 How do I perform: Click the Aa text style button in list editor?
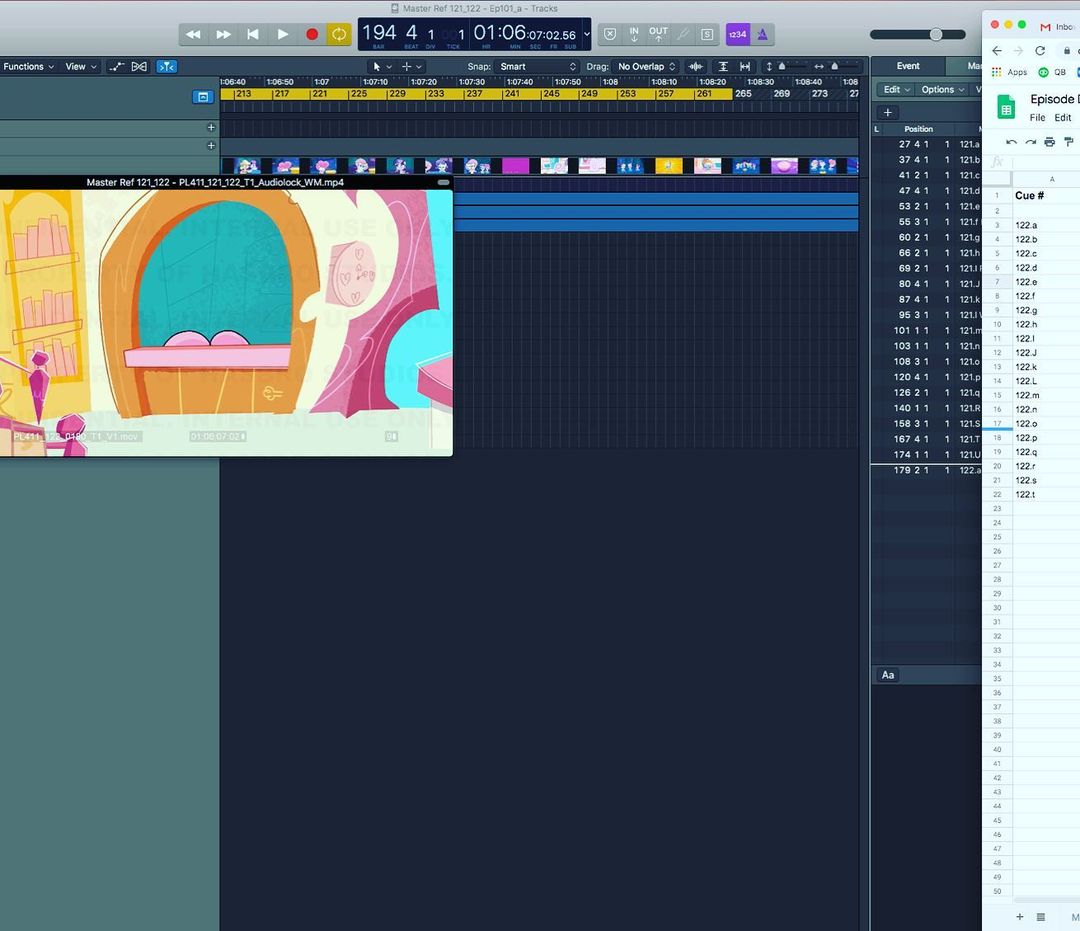888,675
